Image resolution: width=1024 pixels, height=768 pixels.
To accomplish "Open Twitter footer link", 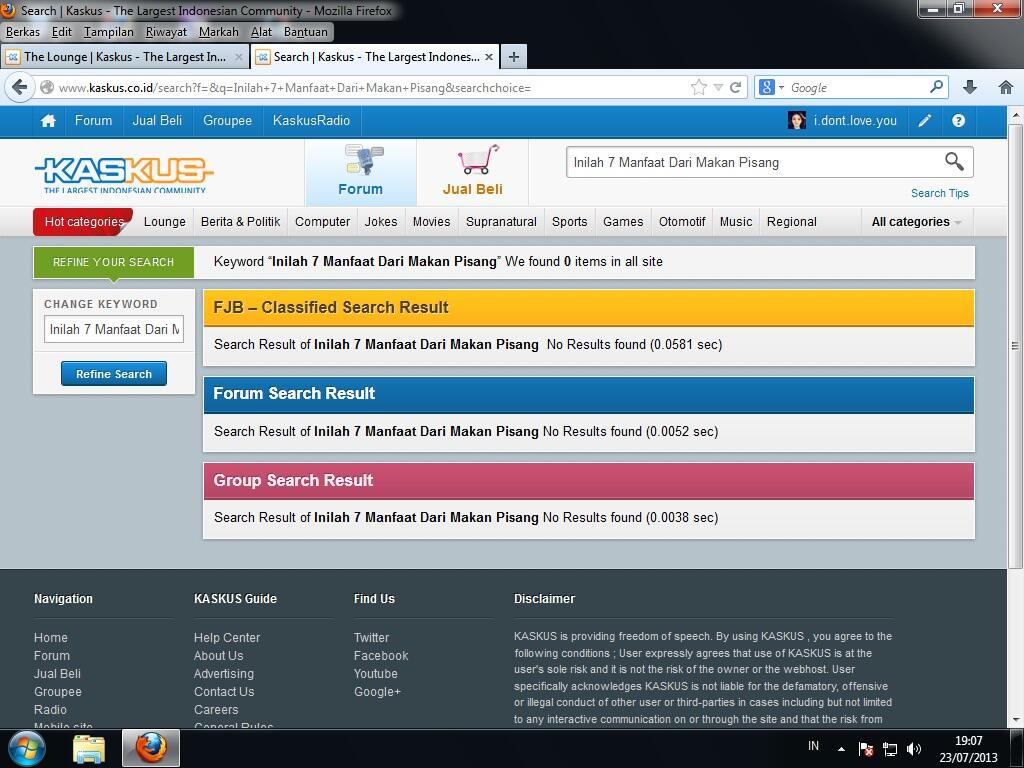I will pyautogui.click(x=371, y=637).
